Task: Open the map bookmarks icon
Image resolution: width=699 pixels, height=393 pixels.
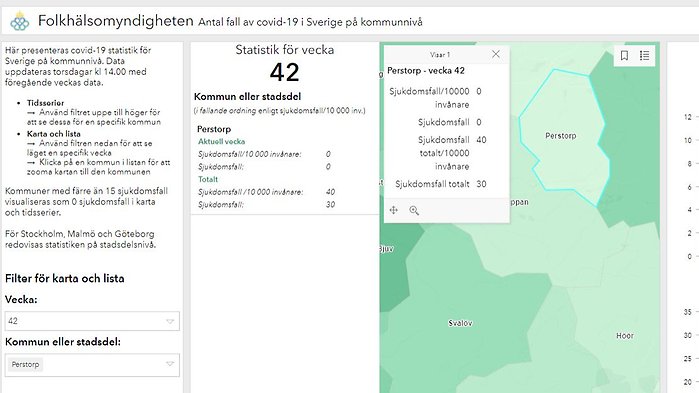Action: point(624,55)
